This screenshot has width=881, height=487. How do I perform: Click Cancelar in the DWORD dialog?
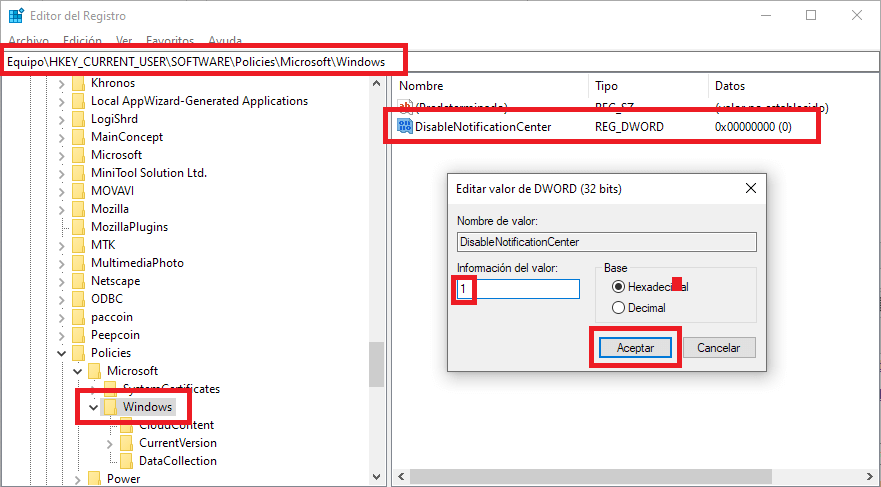(x=719, y=348)
